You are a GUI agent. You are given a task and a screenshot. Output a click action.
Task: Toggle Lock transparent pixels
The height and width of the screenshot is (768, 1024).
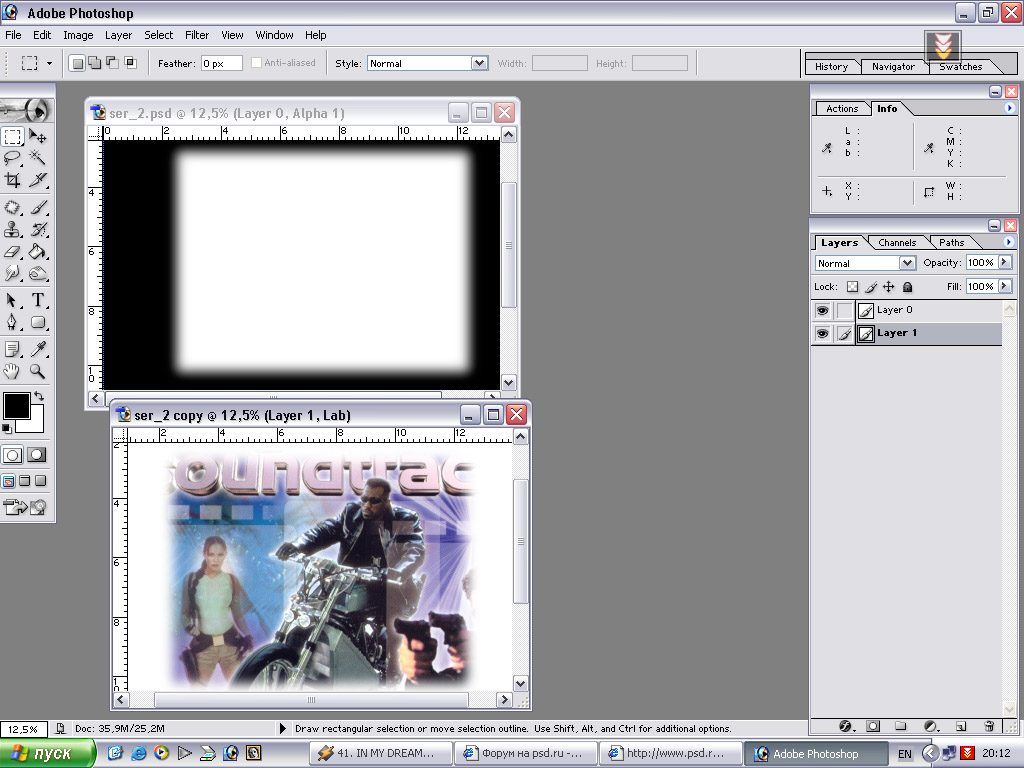coord(852,287)
